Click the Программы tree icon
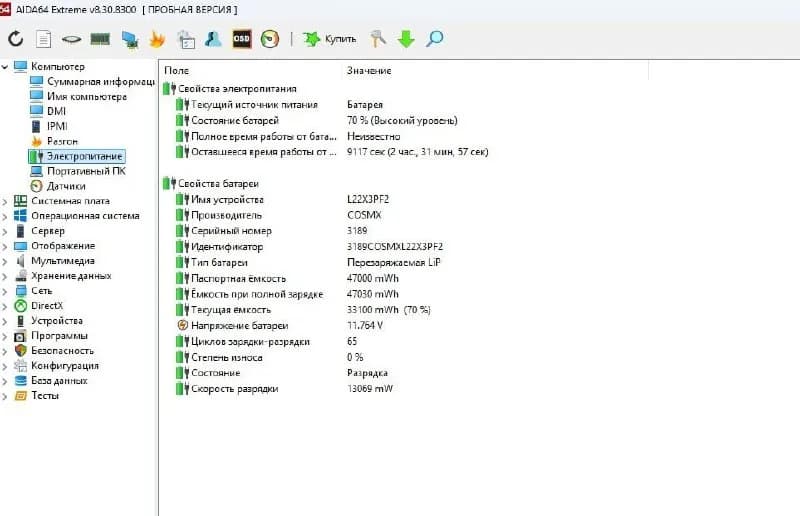The image size is (800, 516). click(x=20, y=336)
